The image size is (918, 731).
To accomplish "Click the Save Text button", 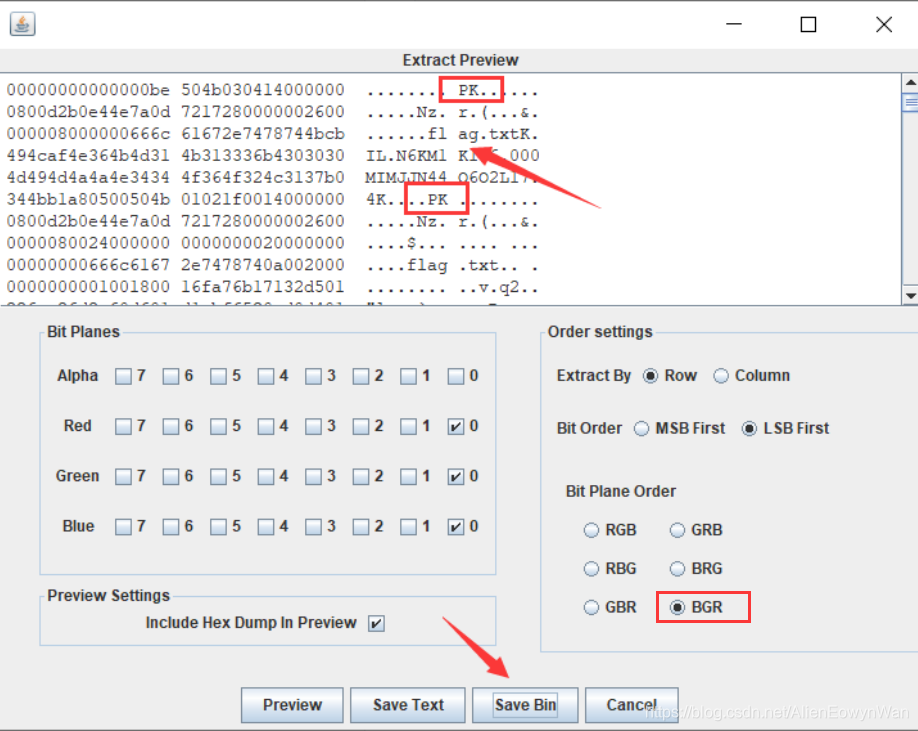I will point(408,705).
